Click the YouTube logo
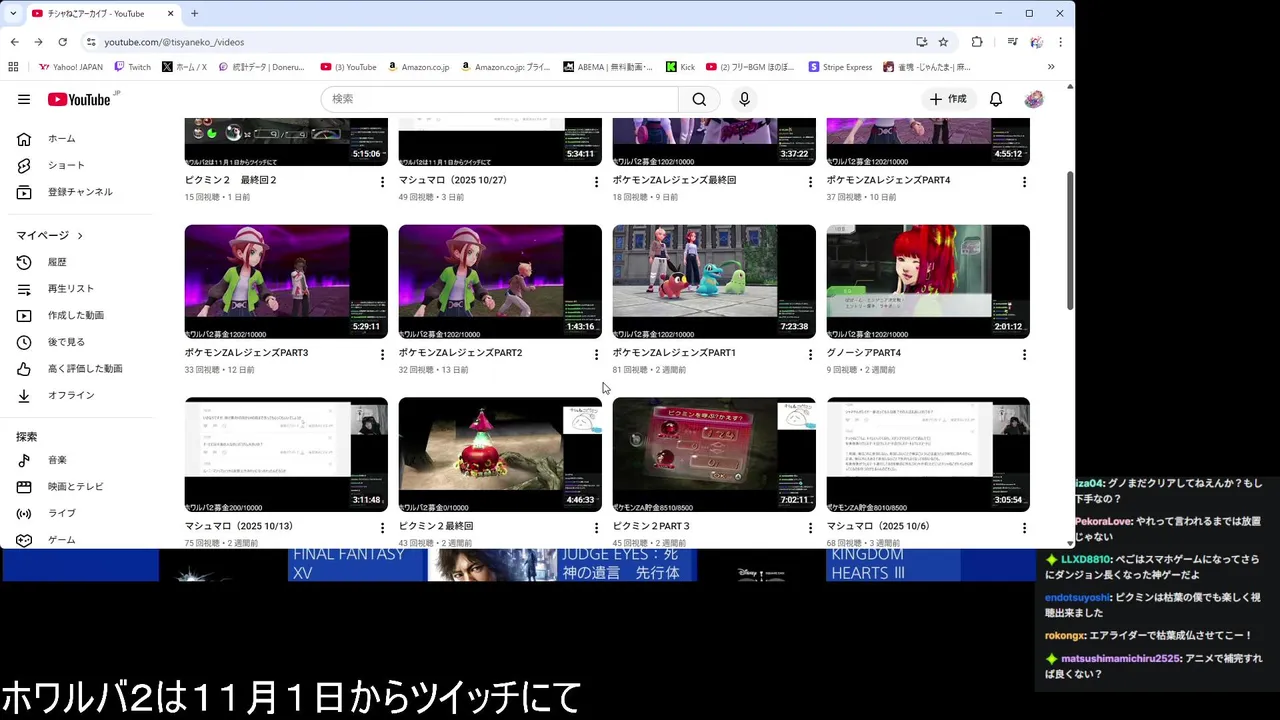1280x720 pixels. [79, 99]
